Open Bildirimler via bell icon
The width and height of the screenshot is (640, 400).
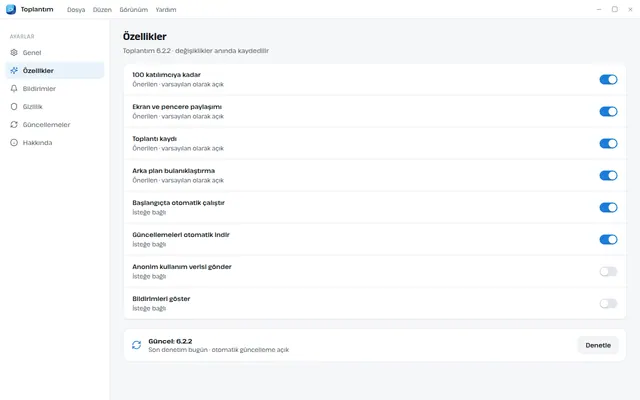click(14, 89)
